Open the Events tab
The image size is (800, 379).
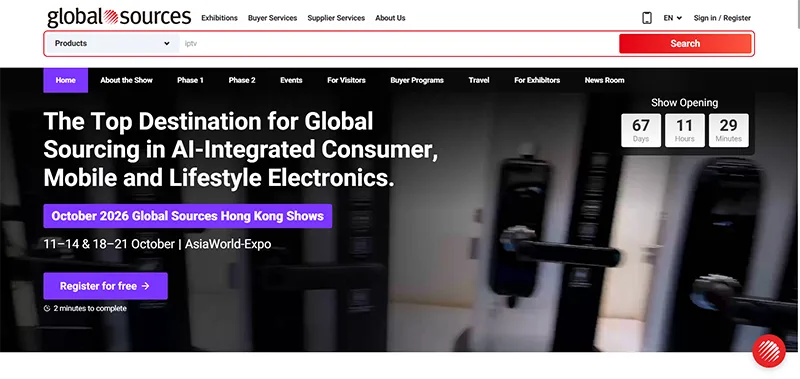291,80
